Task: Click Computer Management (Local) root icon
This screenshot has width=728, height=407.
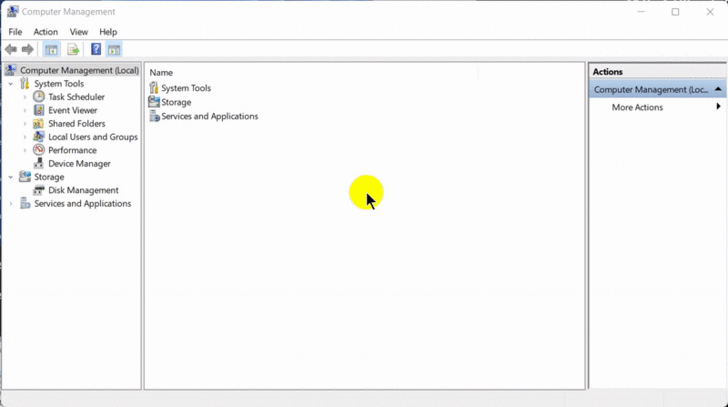Action: 10,70
